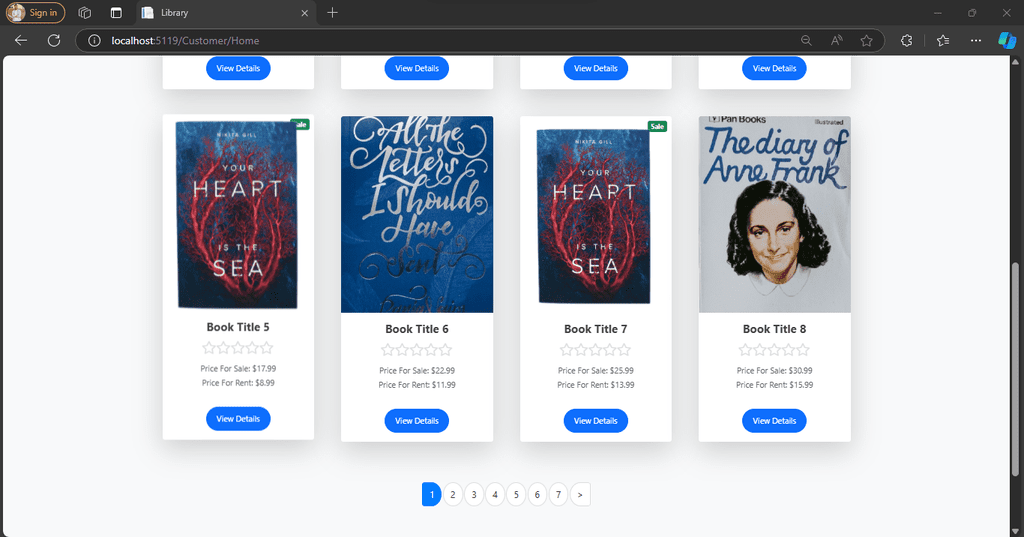Select pagination page 1
Image resolution: width=1024 pixels, height=537 pixels.
coord(431,495)
